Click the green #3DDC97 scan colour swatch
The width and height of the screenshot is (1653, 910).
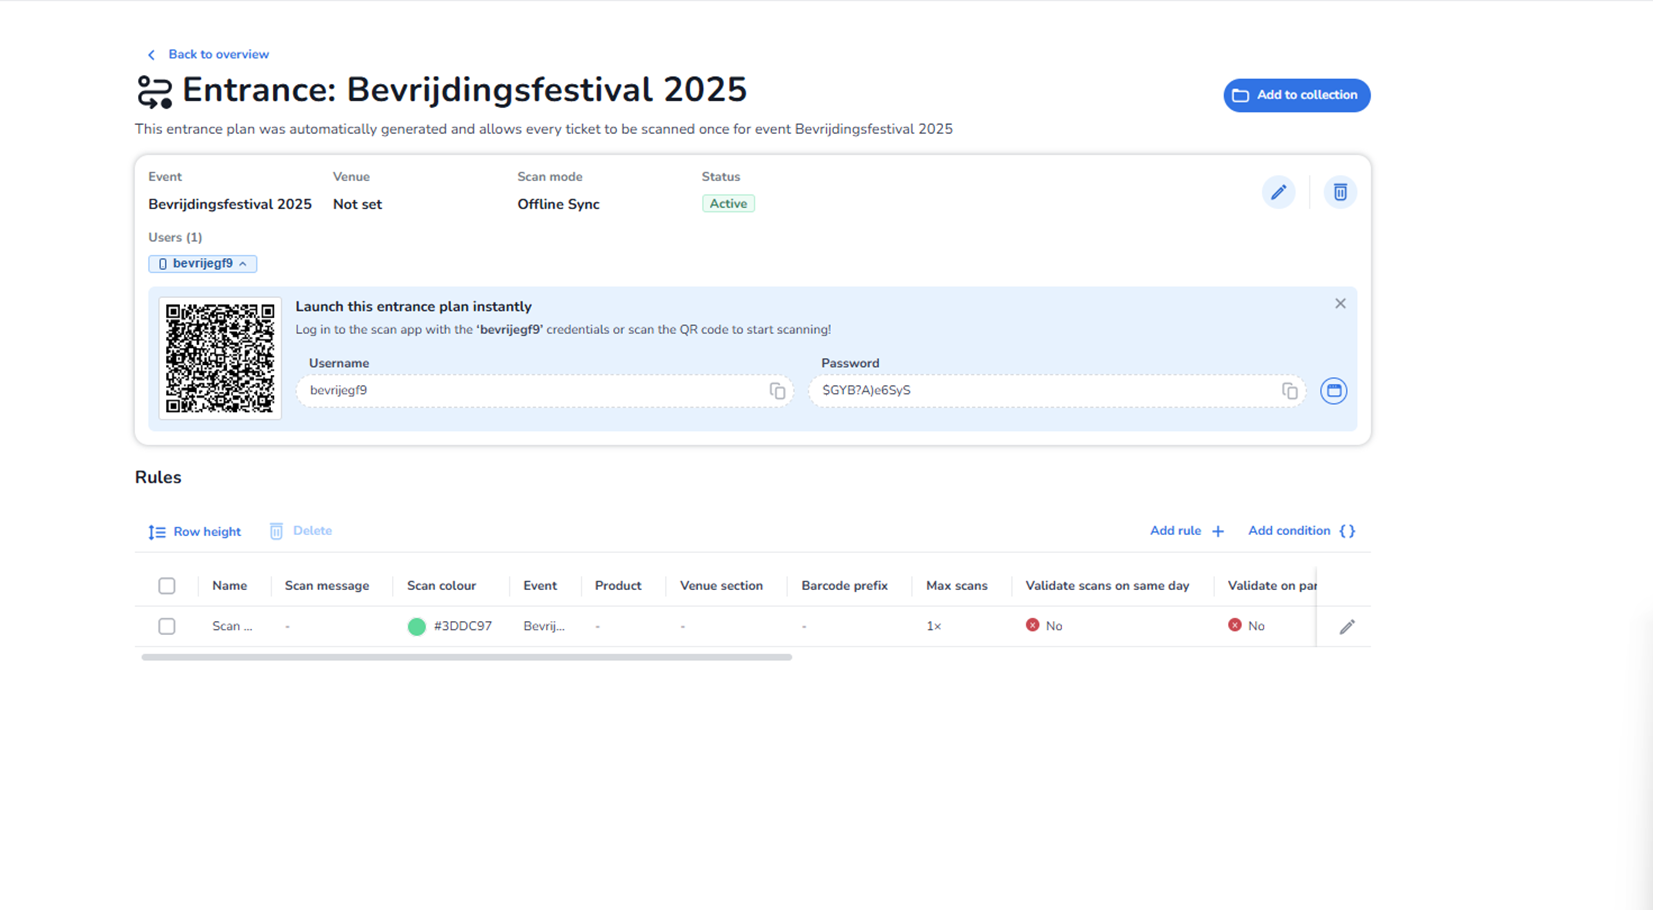(x=417, y=627)
